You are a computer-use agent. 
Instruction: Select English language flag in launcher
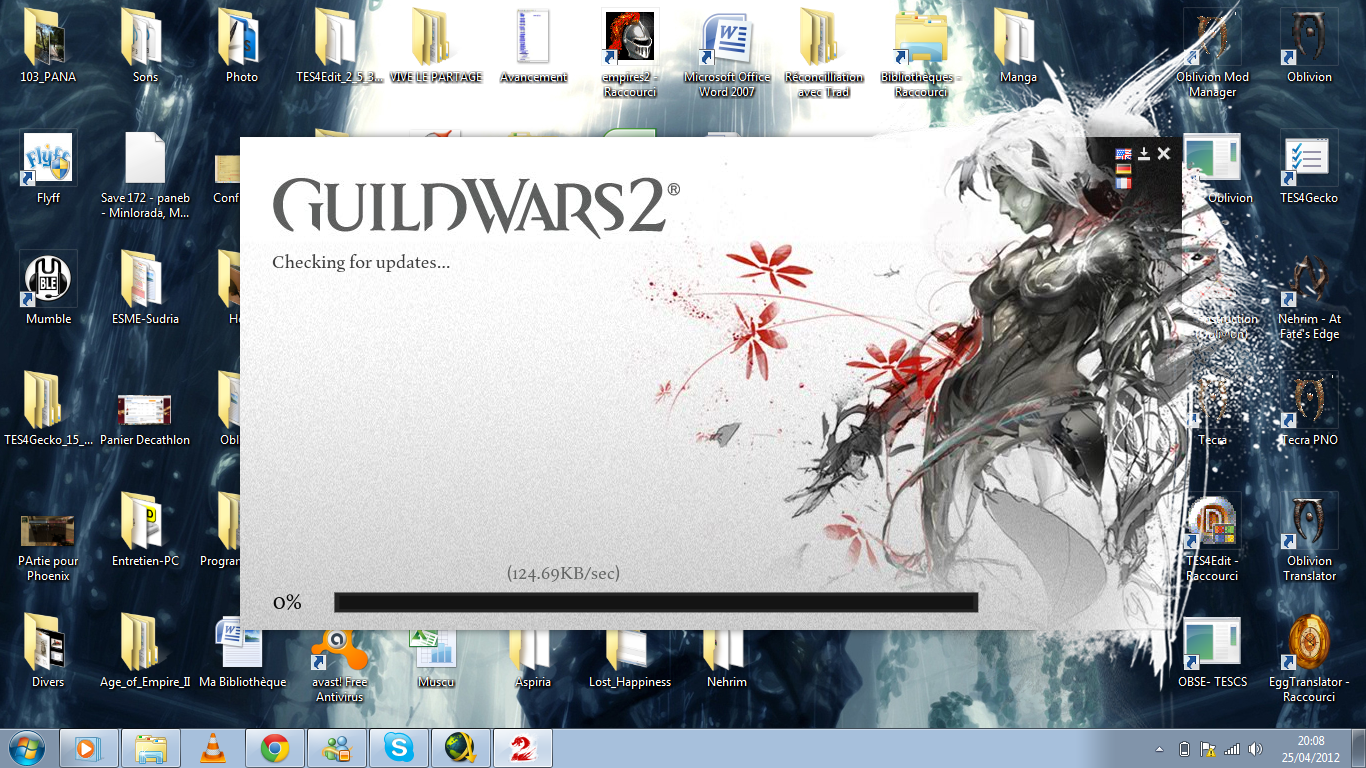click(x=1123, y=154)
